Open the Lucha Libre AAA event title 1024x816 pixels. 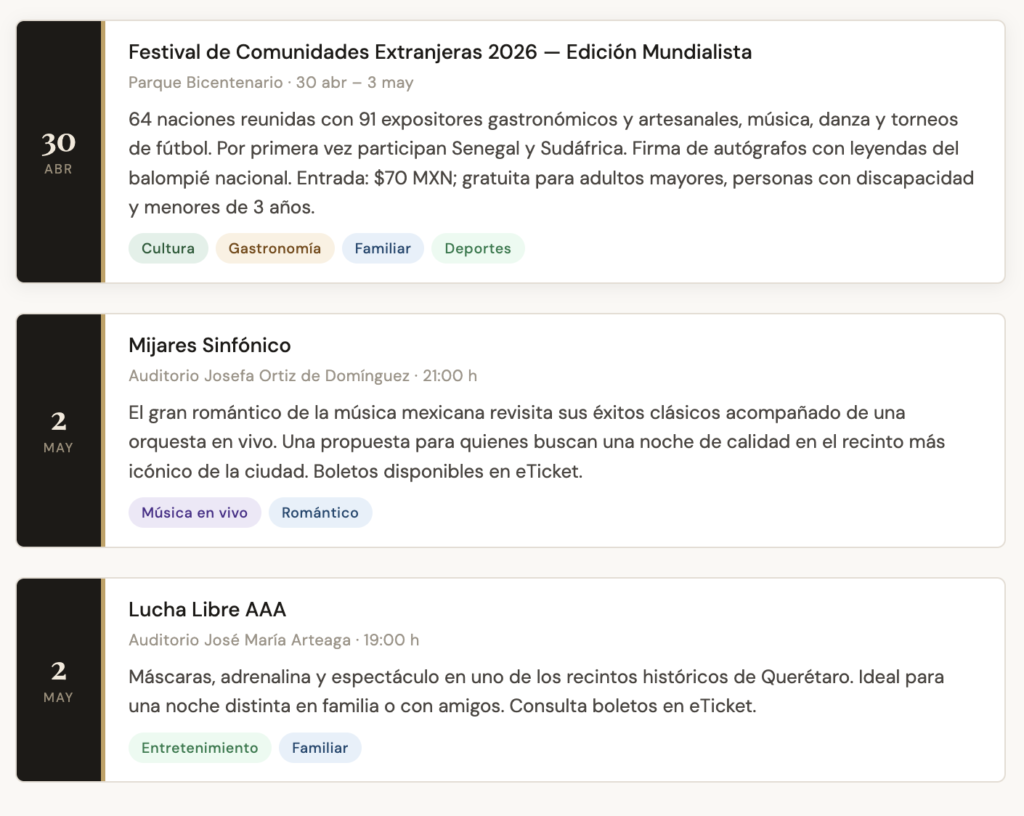tap(208, 610)
